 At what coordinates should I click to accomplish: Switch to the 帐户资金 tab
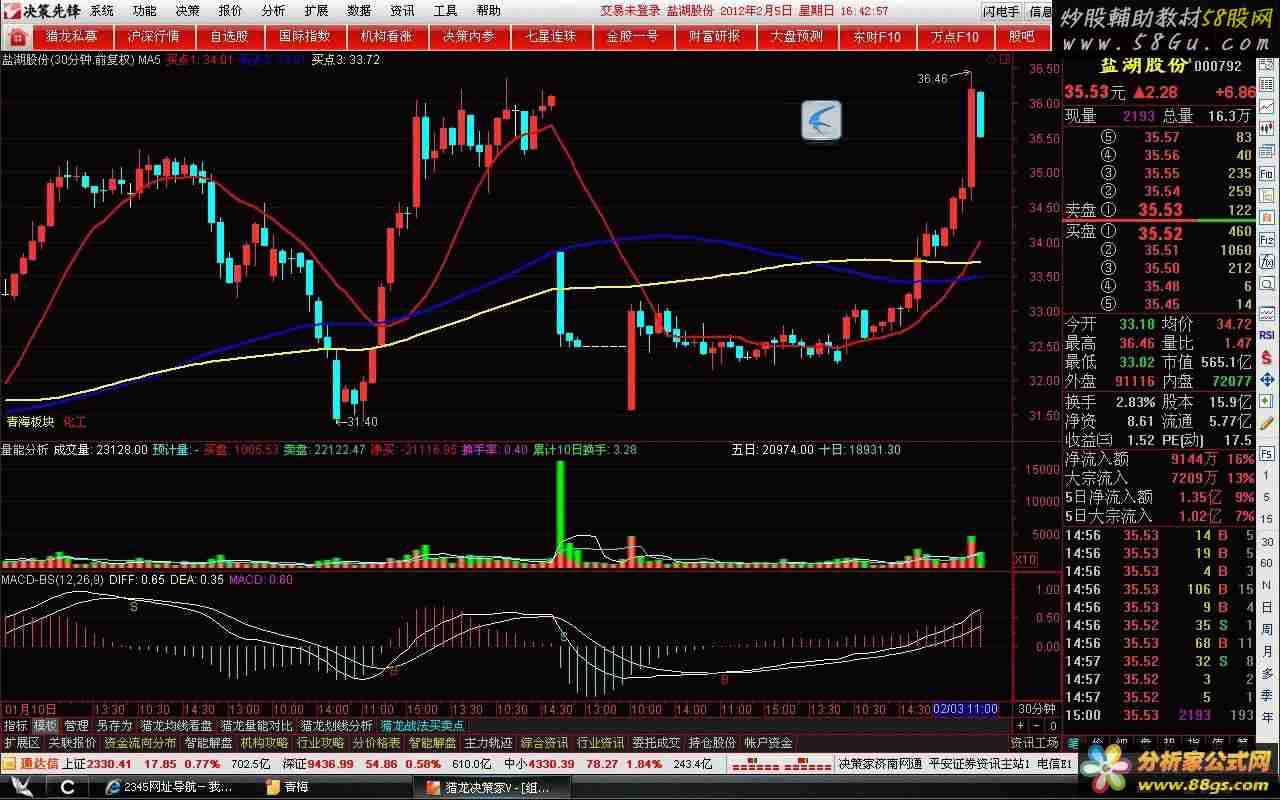tap(768, 742)
